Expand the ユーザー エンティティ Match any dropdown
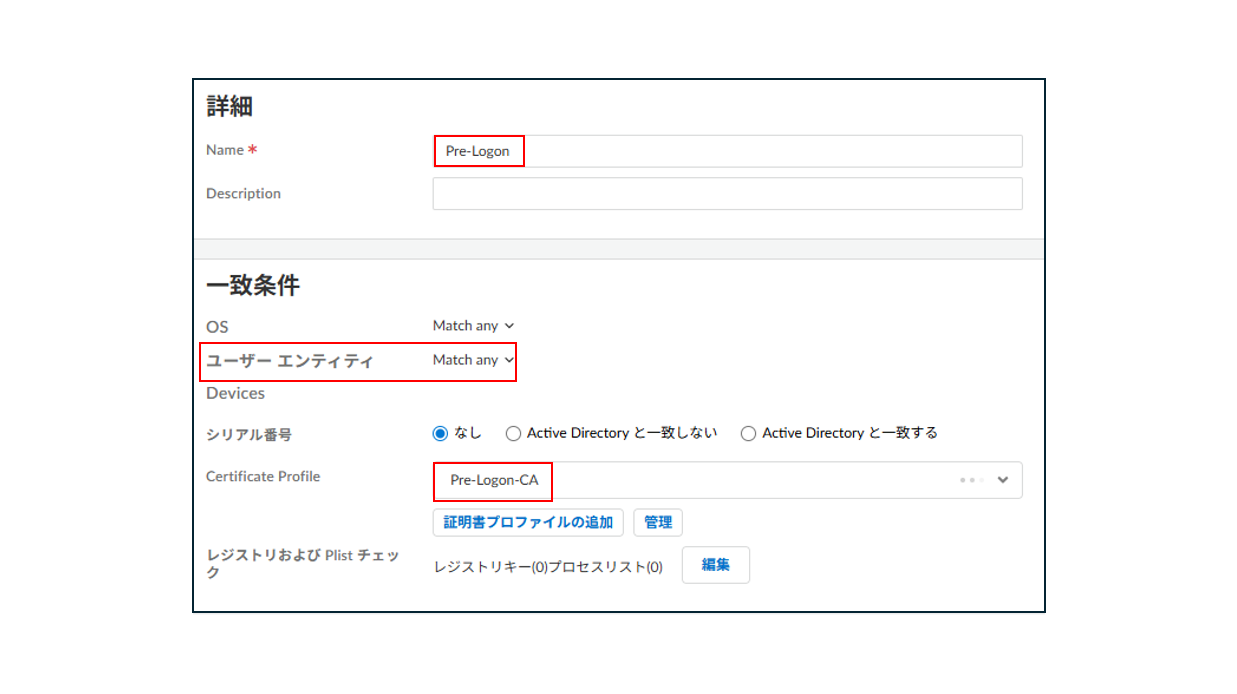The height and width of the screenshot is (694, 1237). pyautogui.click(x=473, y=360)
